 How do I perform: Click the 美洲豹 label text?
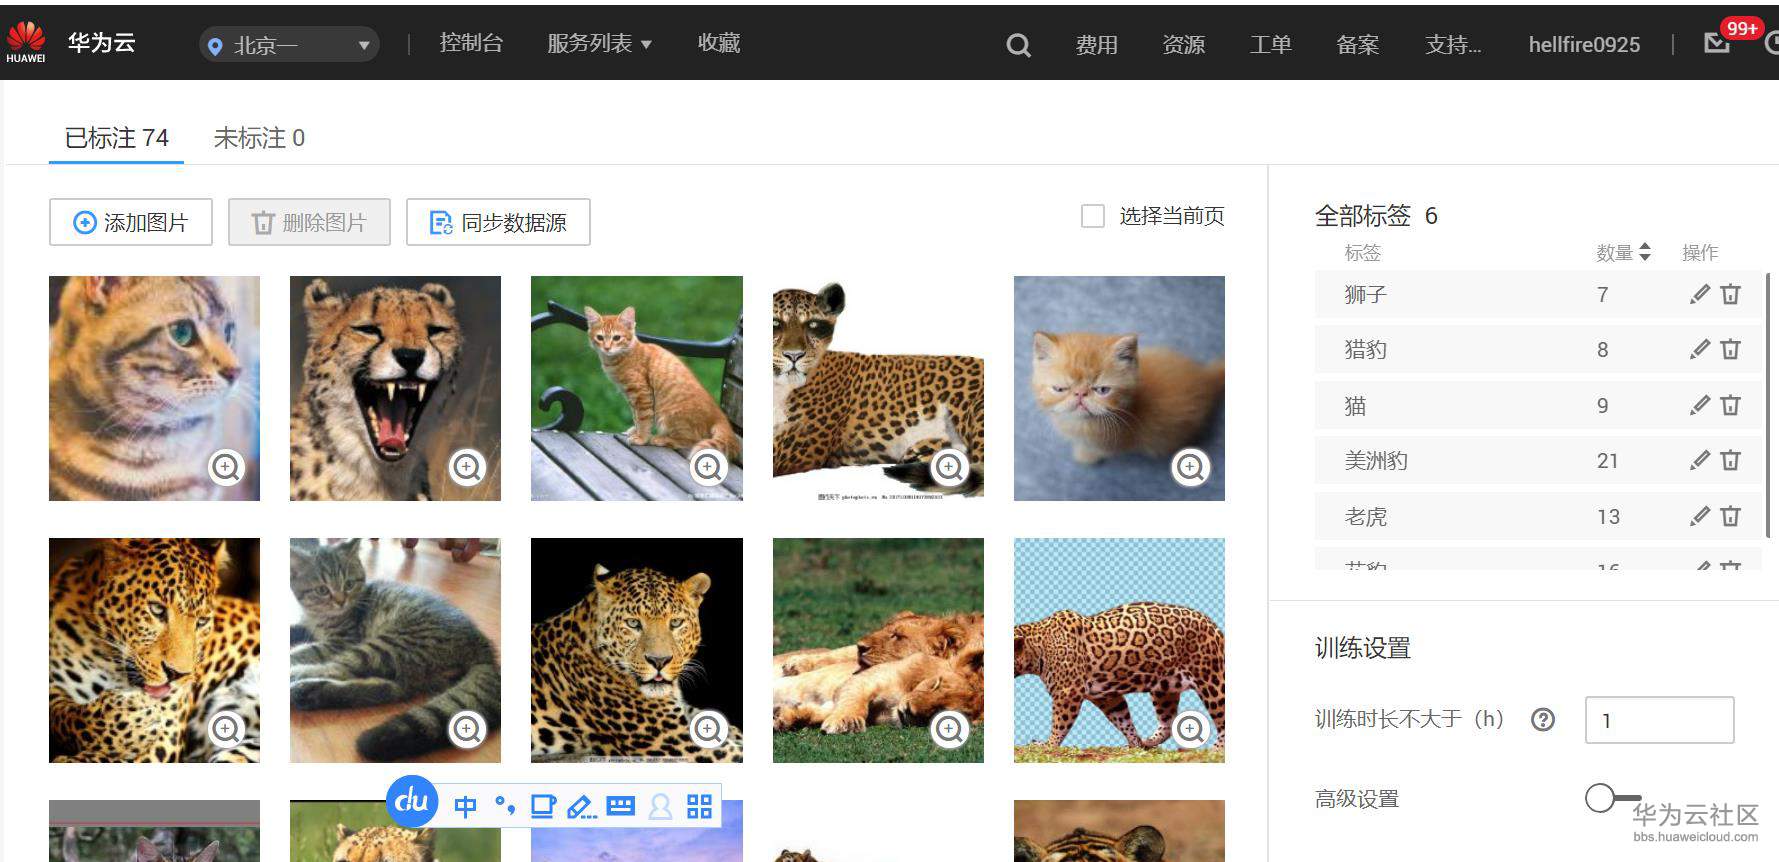click(1376, 460)
